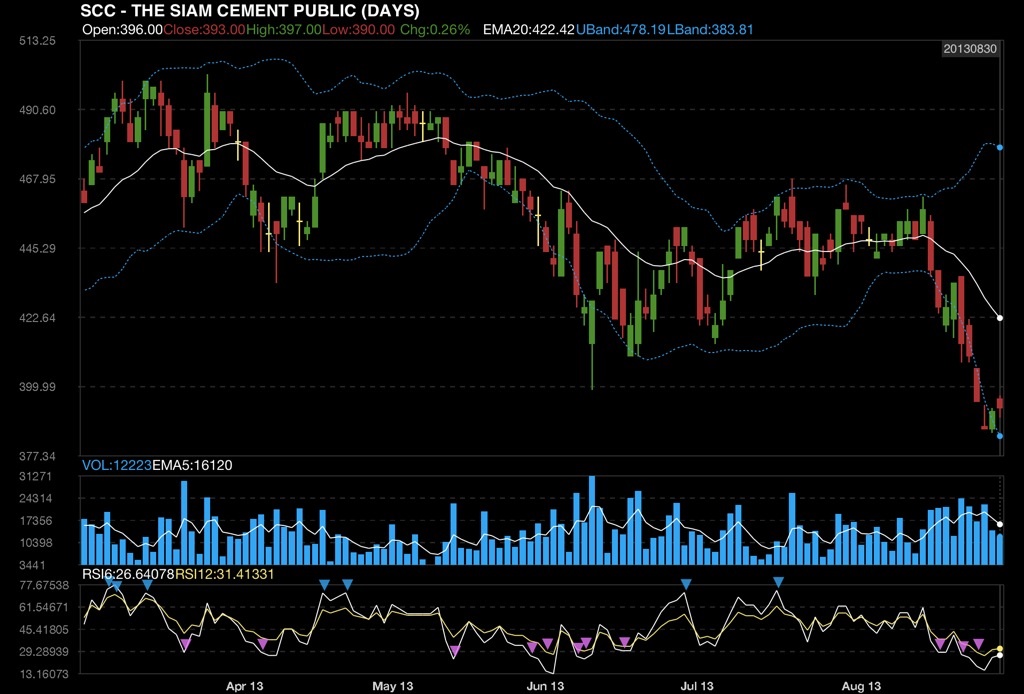Click the Chg:0.26% value
The image size is (1024, 694).
click(435, 29)
